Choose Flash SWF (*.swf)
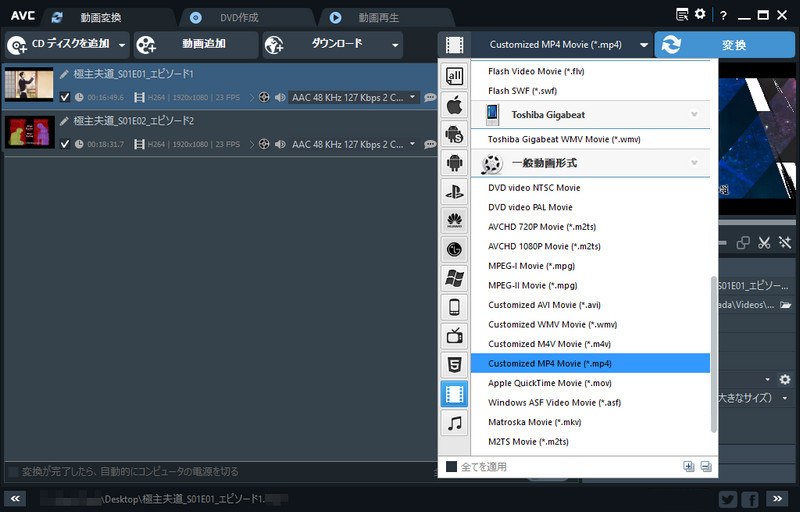 coord(590,91)
